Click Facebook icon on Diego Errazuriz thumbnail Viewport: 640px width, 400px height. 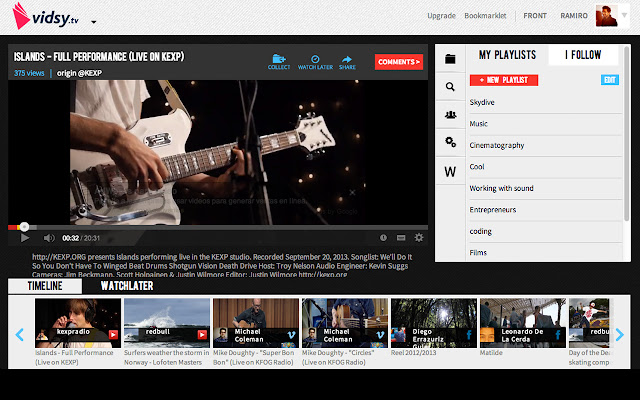click(469, 335)
